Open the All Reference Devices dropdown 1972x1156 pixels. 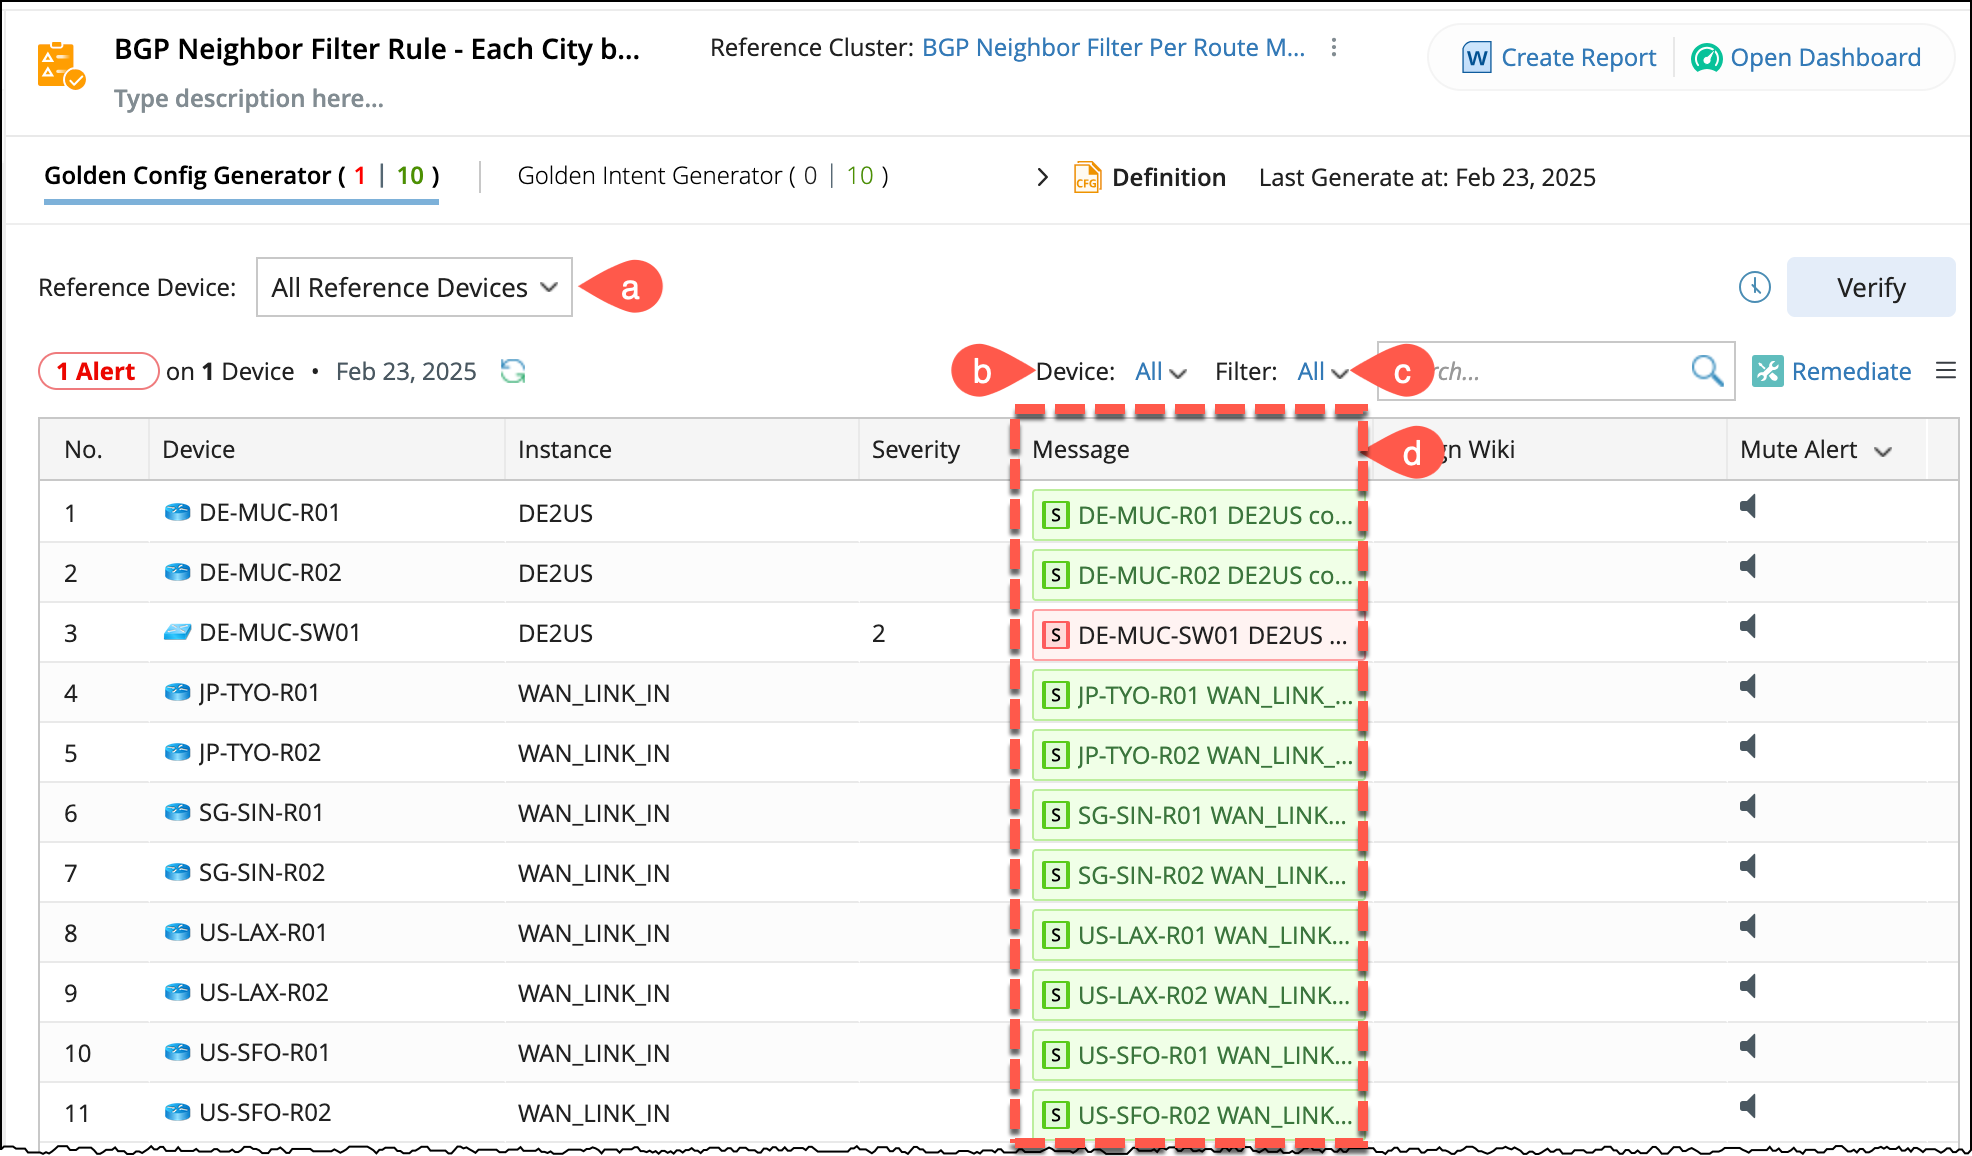414,288
